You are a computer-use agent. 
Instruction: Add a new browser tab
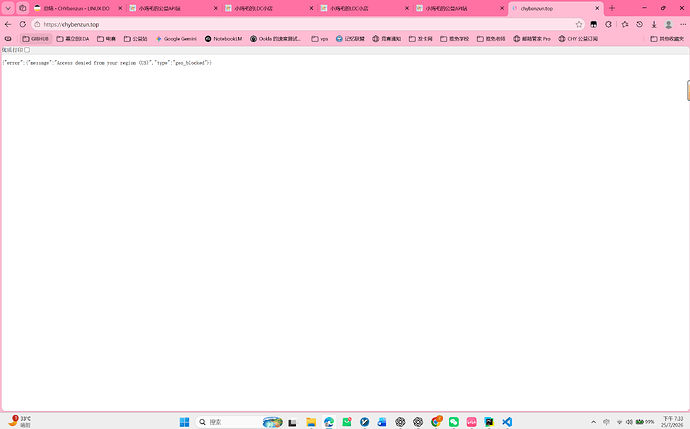click(x=612, y=8)
